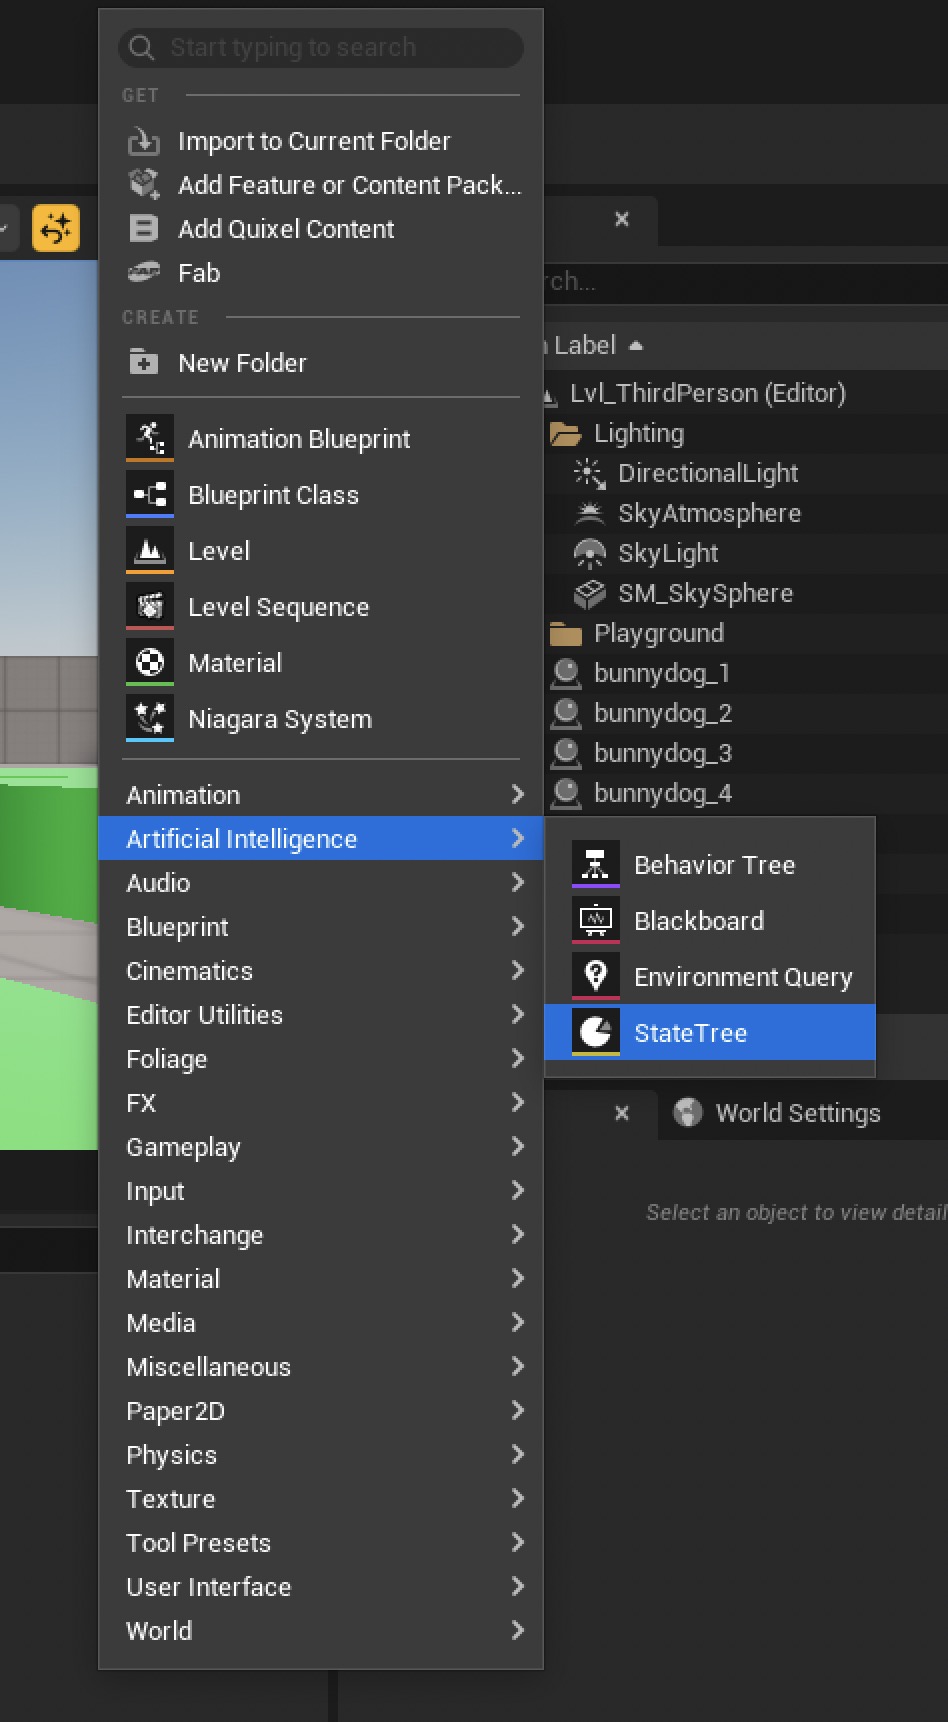Click the Animation Blueprint icon
This screenshot has width=948, height=1722.
tap(150, 438)
